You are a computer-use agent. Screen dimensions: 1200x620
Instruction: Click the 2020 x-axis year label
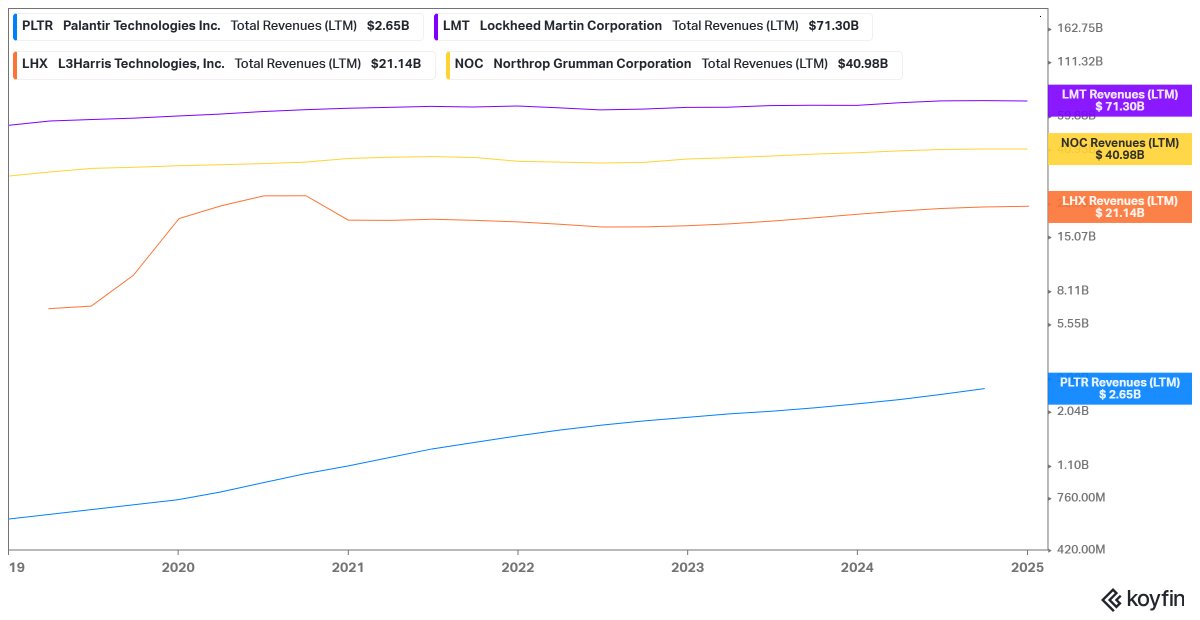[178, 567]
